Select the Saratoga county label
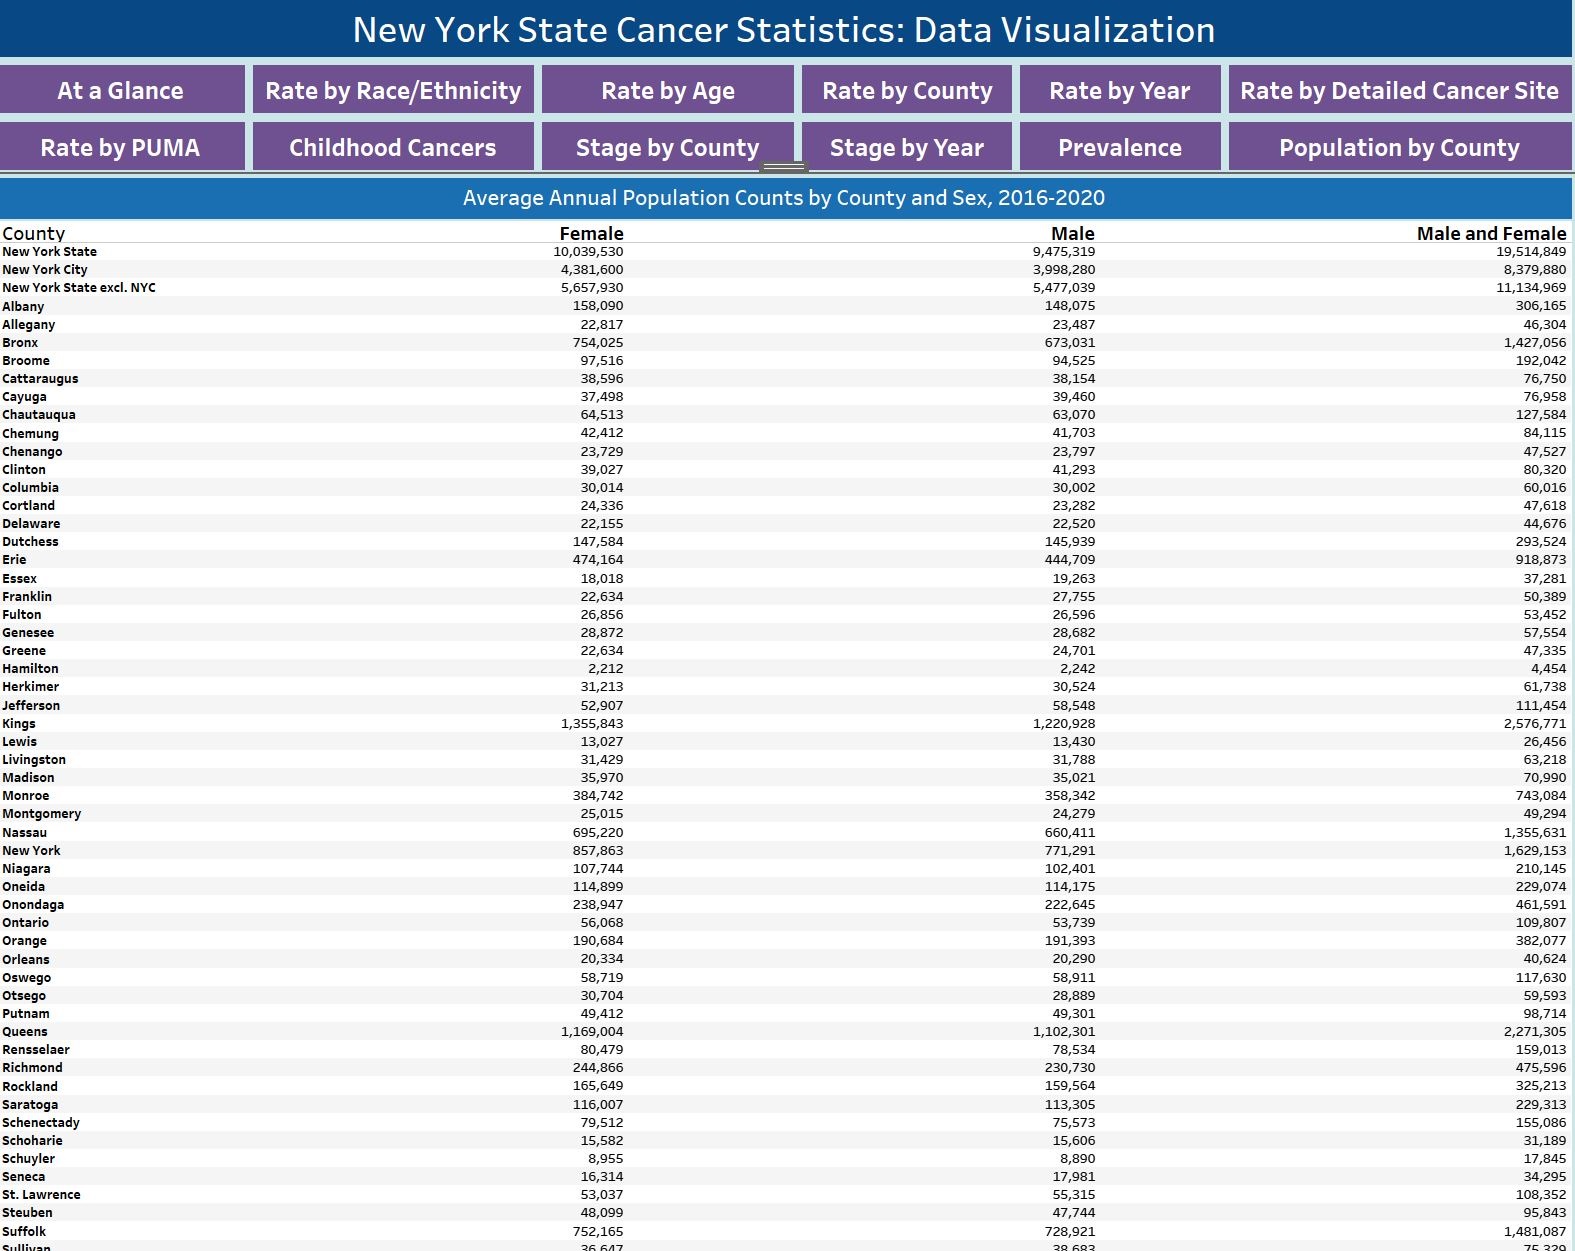This screenshot has width=1575, height=1251. (30, 1104)
